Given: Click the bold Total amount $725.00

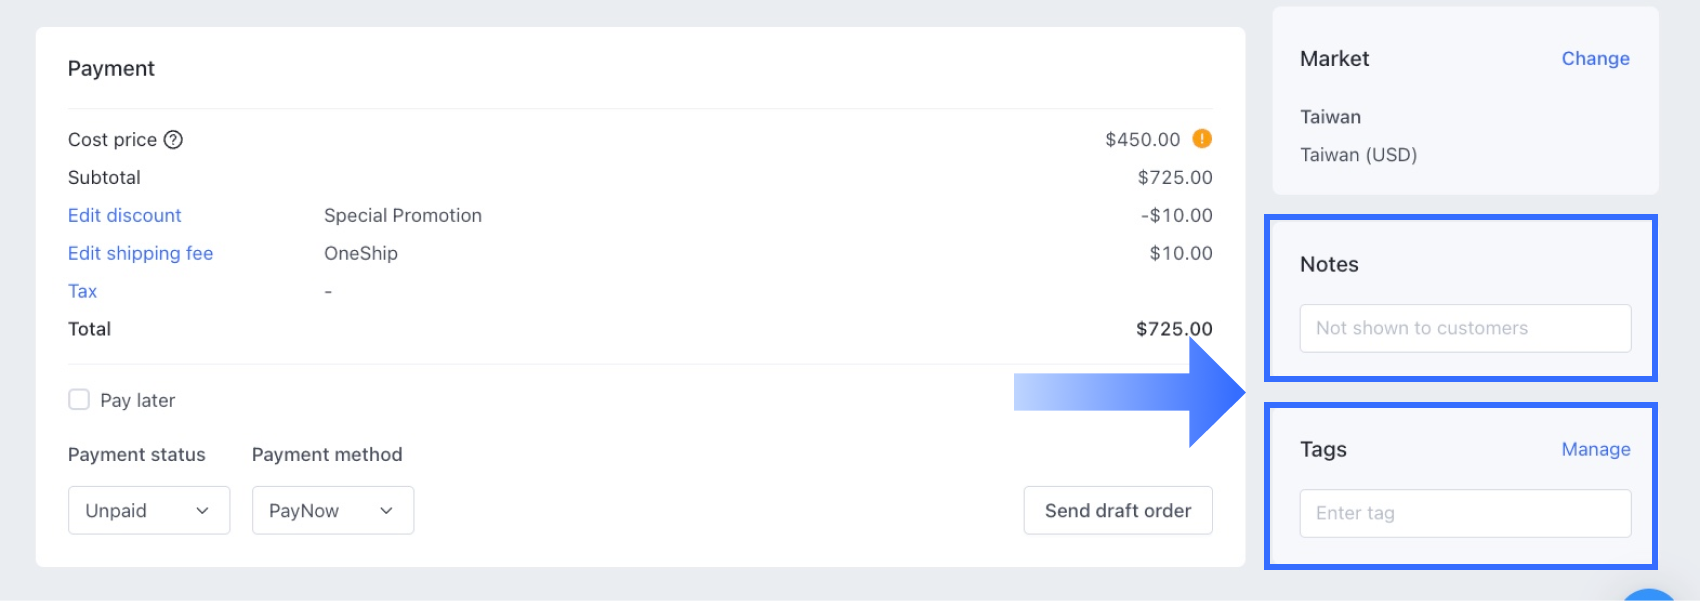Looking at the screenshot, I should pyautogui.click(x=1173, y=329).
